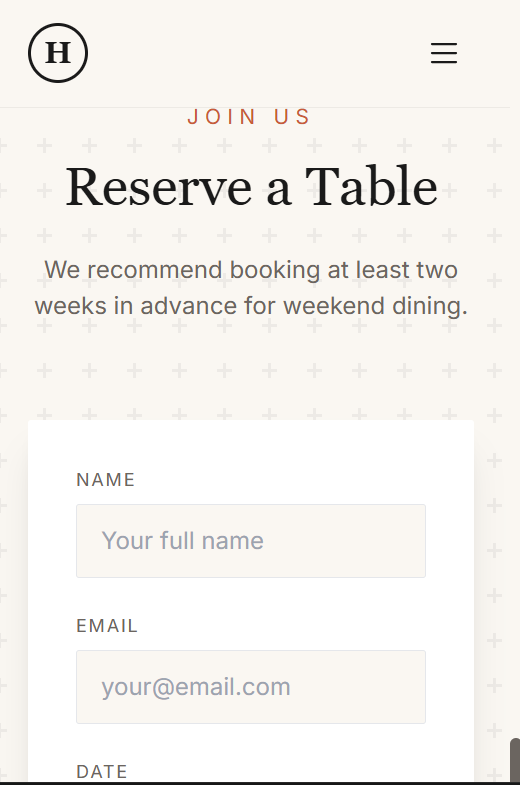Click the circular H logo icon

[58, 53]
